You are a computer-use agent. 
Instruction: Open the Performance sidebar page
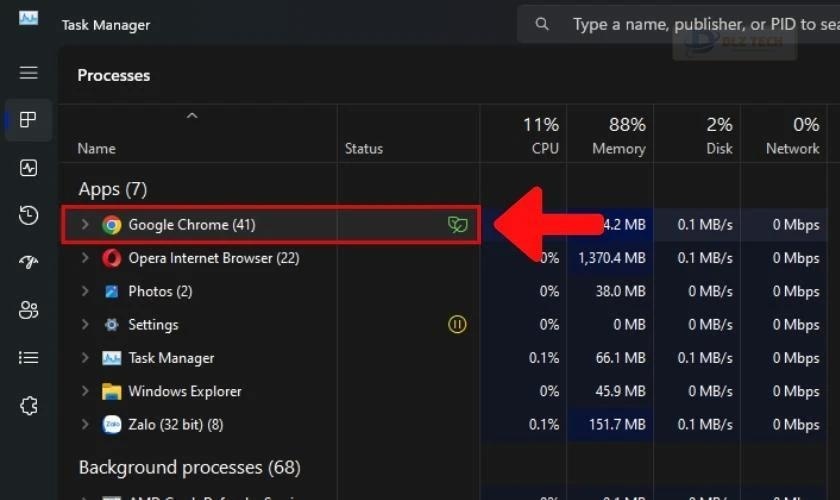[28, 168]
